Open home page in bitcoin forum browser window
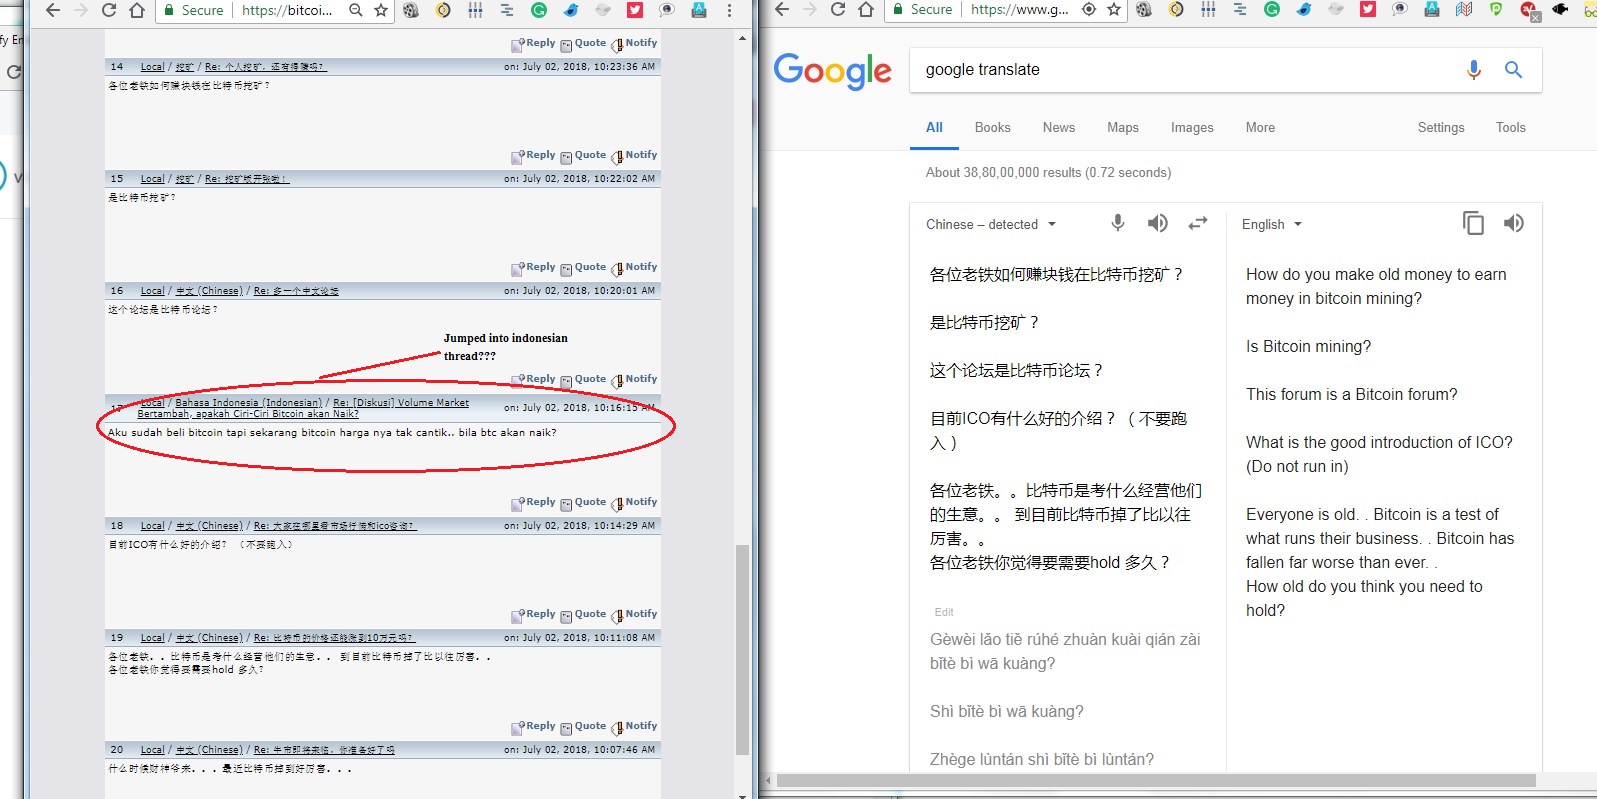 click(x=137, y=10)
